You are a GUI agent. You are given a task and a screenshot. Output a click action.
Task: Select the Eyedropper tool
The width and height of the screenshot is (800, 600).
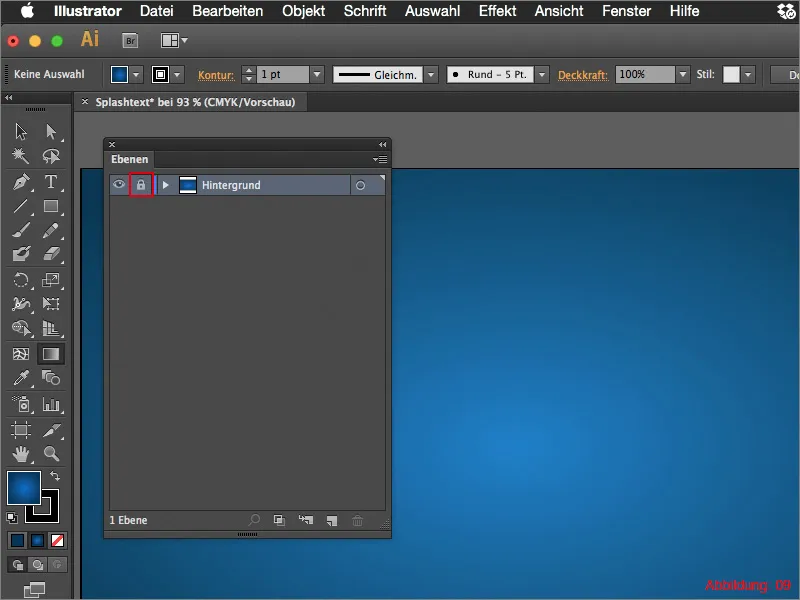click(x=21, y=378)
